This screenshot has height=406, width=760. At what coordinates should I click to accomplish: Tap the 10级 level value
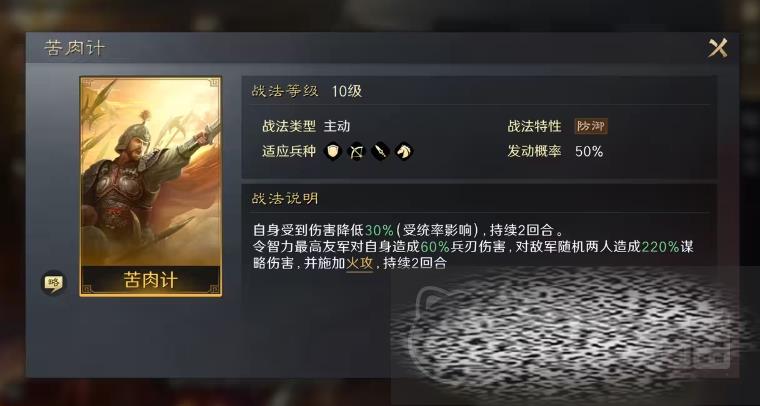(347, 91)
